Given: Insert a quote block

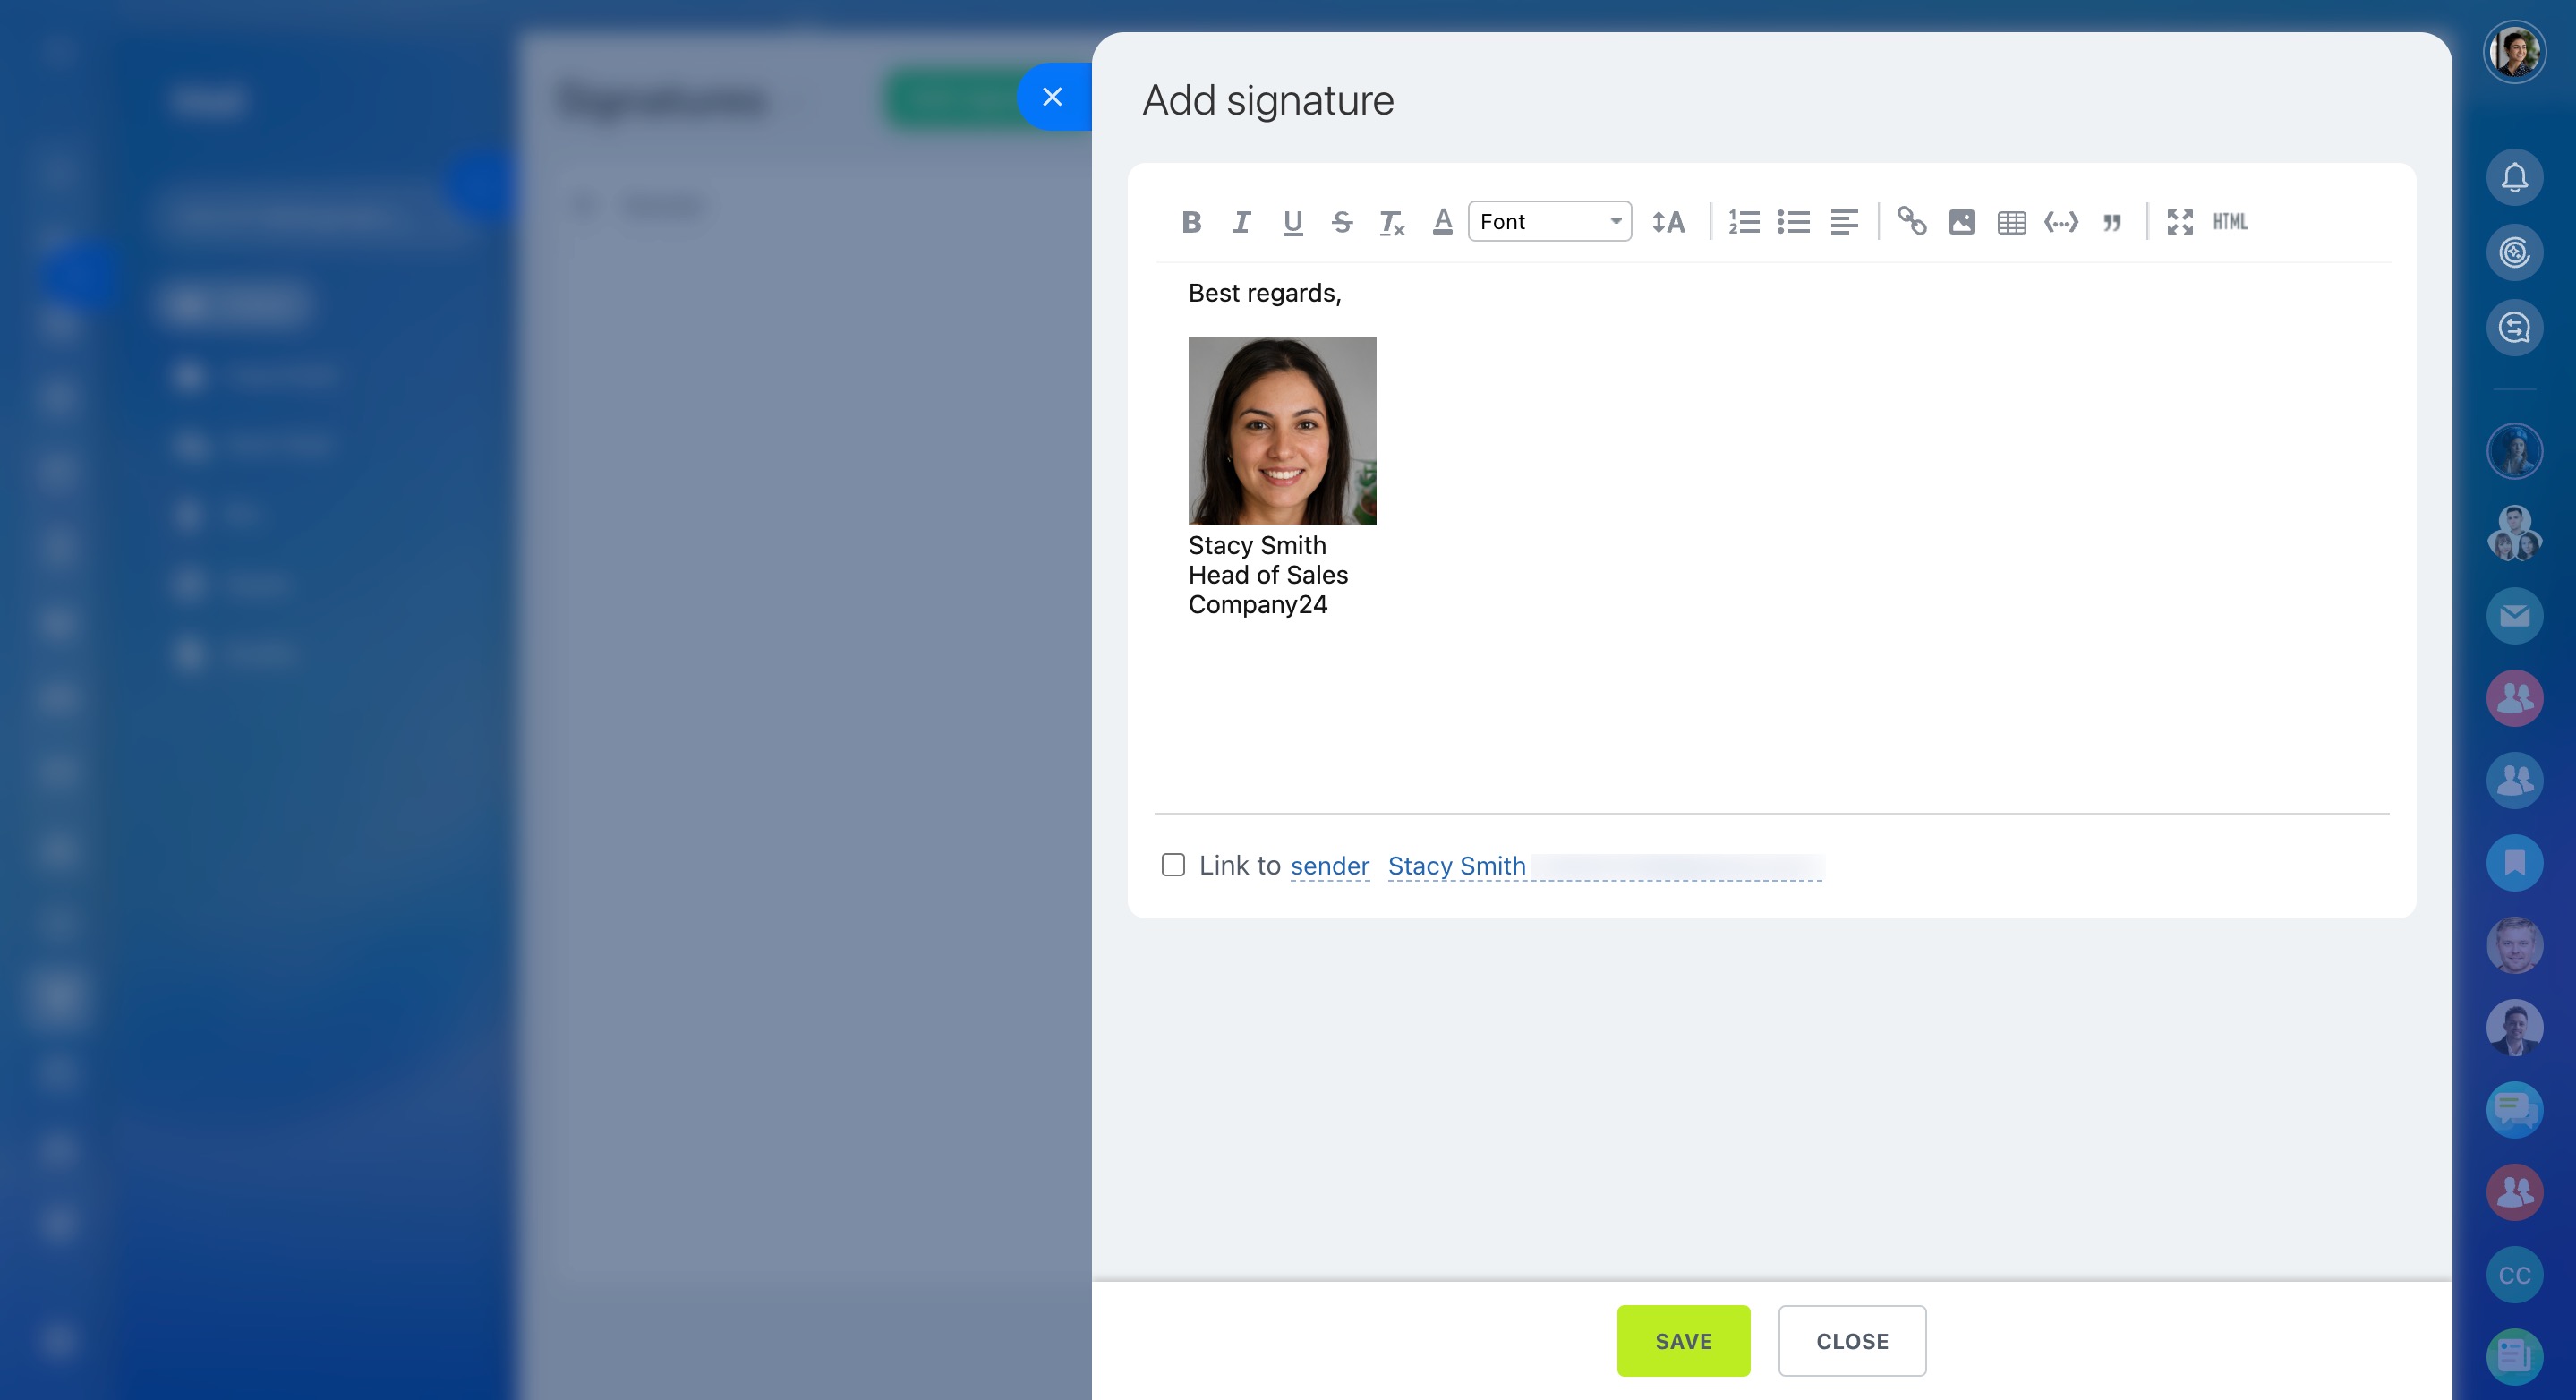Looking at the screenshot, I should pos(2112,222).
